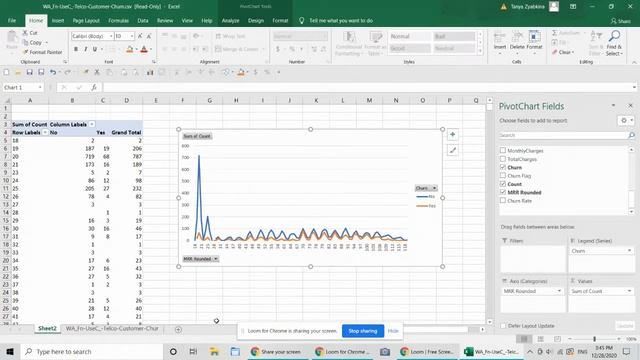Image resolution: width=640 pixels, height=360 pixels.
Task: Click the Cut icon in Clipboard group
Action: tap(25, 33)
